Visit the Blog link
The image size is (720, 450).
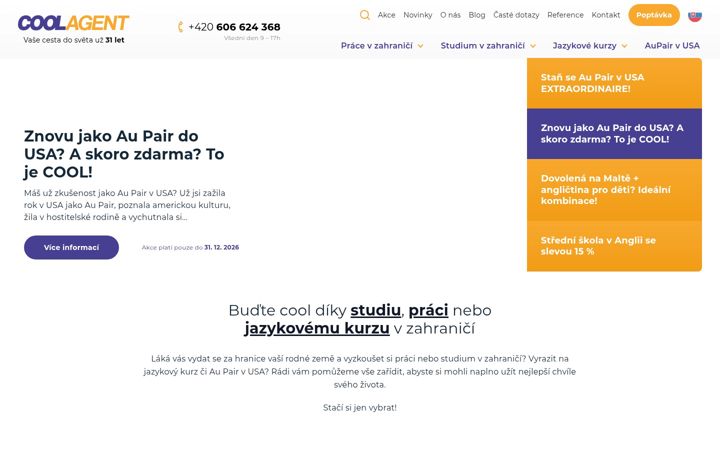(x=477, y=15)
